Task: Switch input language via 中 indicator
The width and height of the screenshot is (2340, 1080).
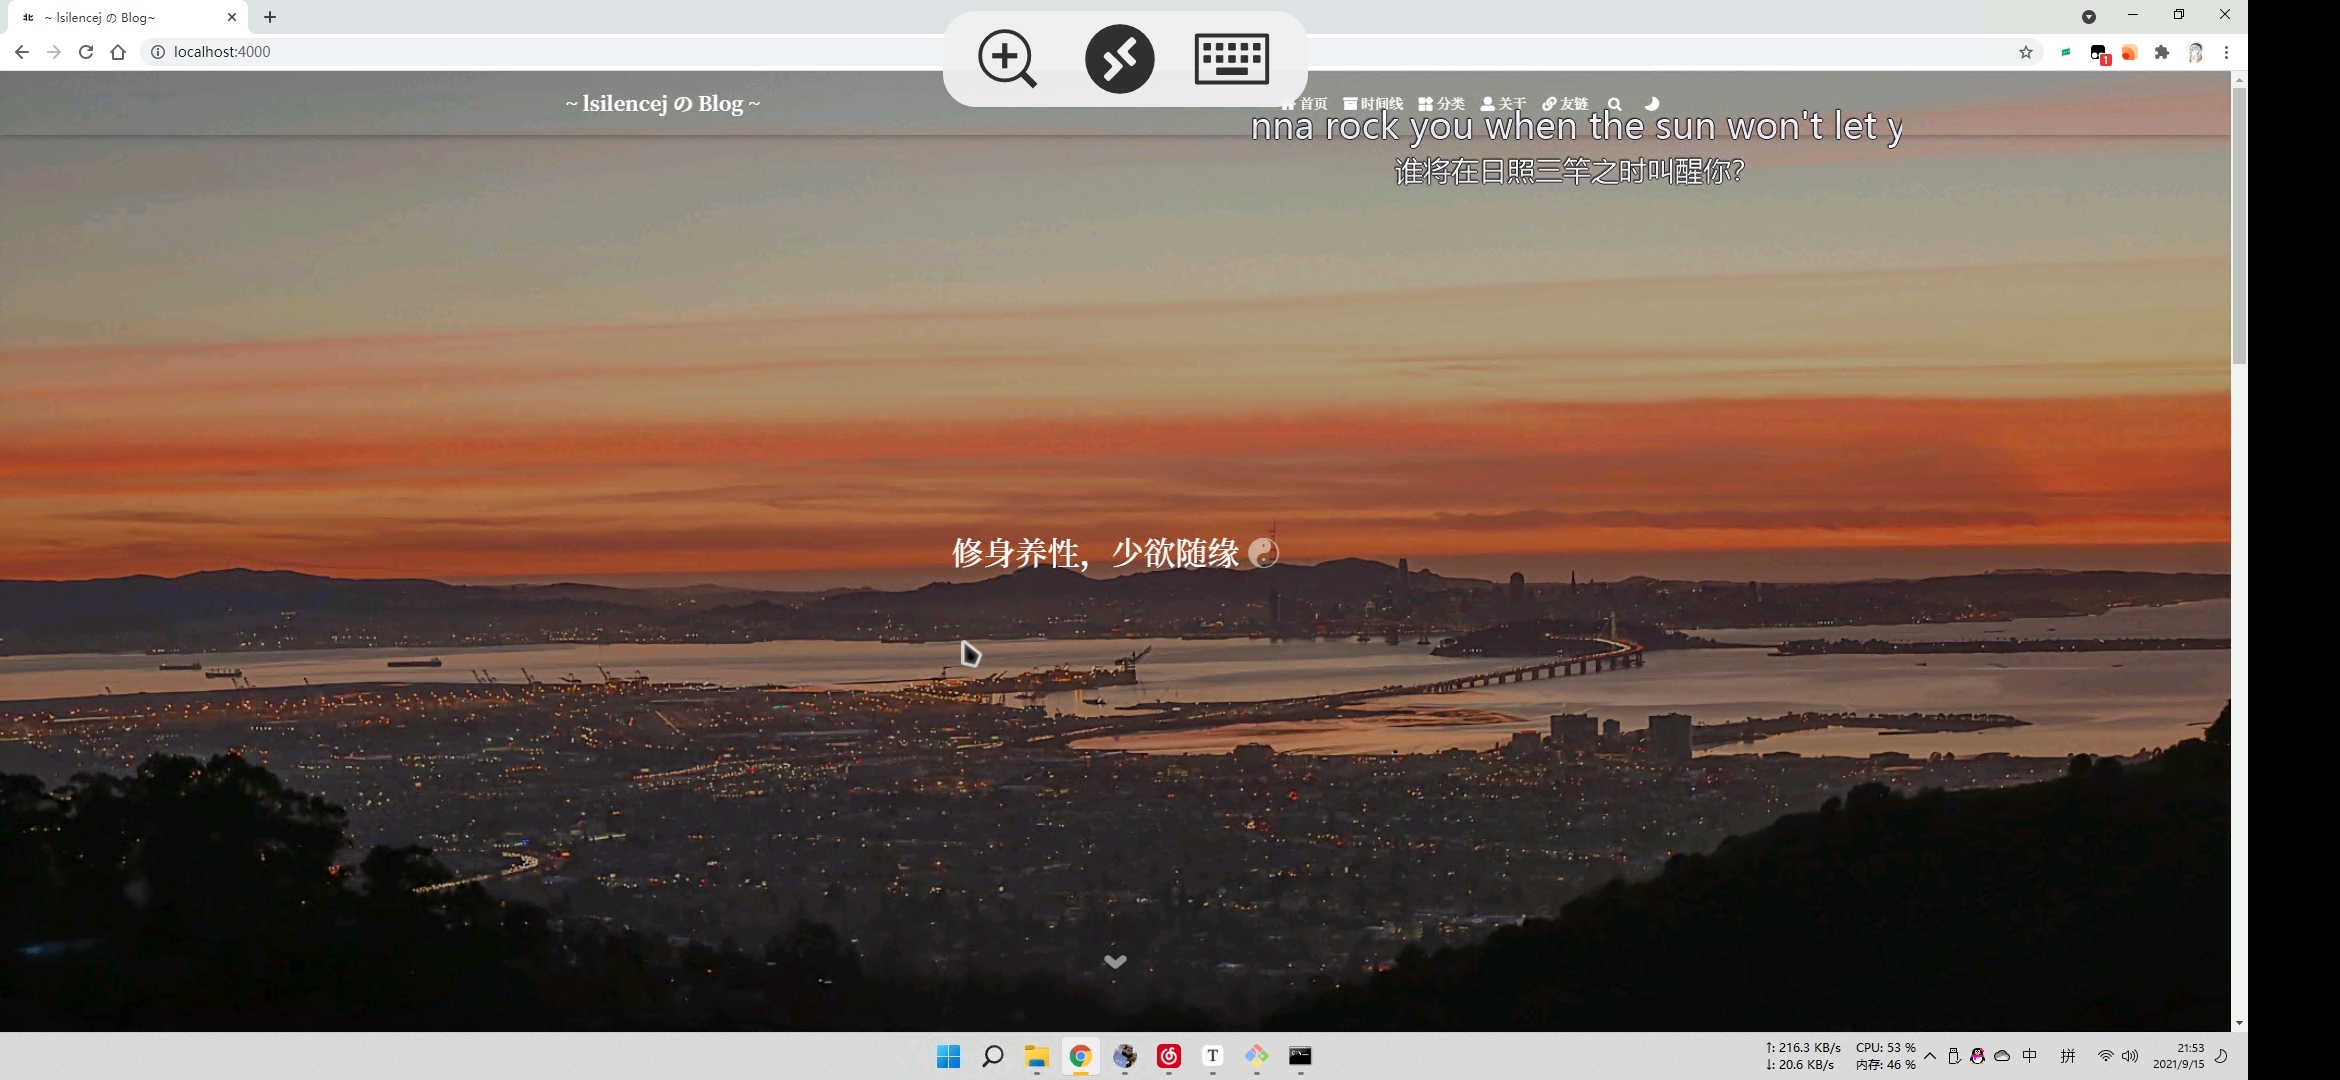Action: [2030, 1056]
